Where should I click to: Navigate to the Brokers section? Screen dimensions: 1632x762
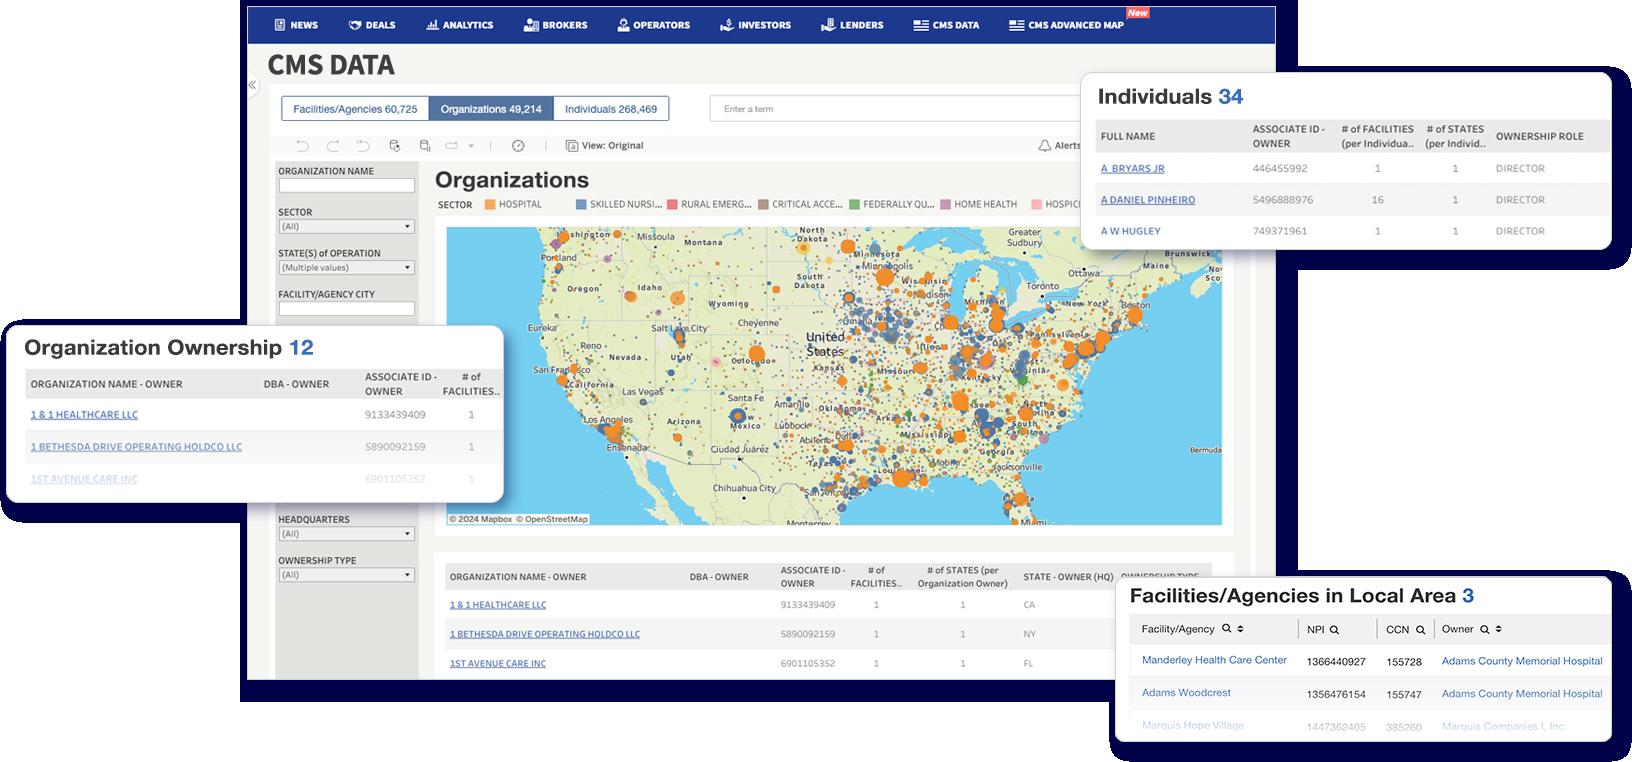click(555, 25)
